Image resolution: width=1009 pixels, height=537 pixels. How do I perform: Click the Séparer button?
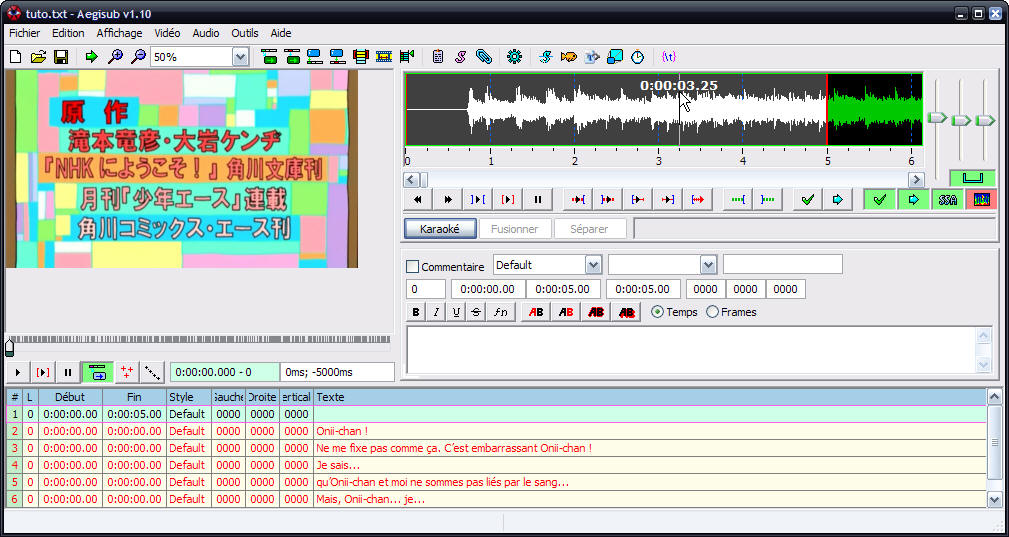(589, 229)
